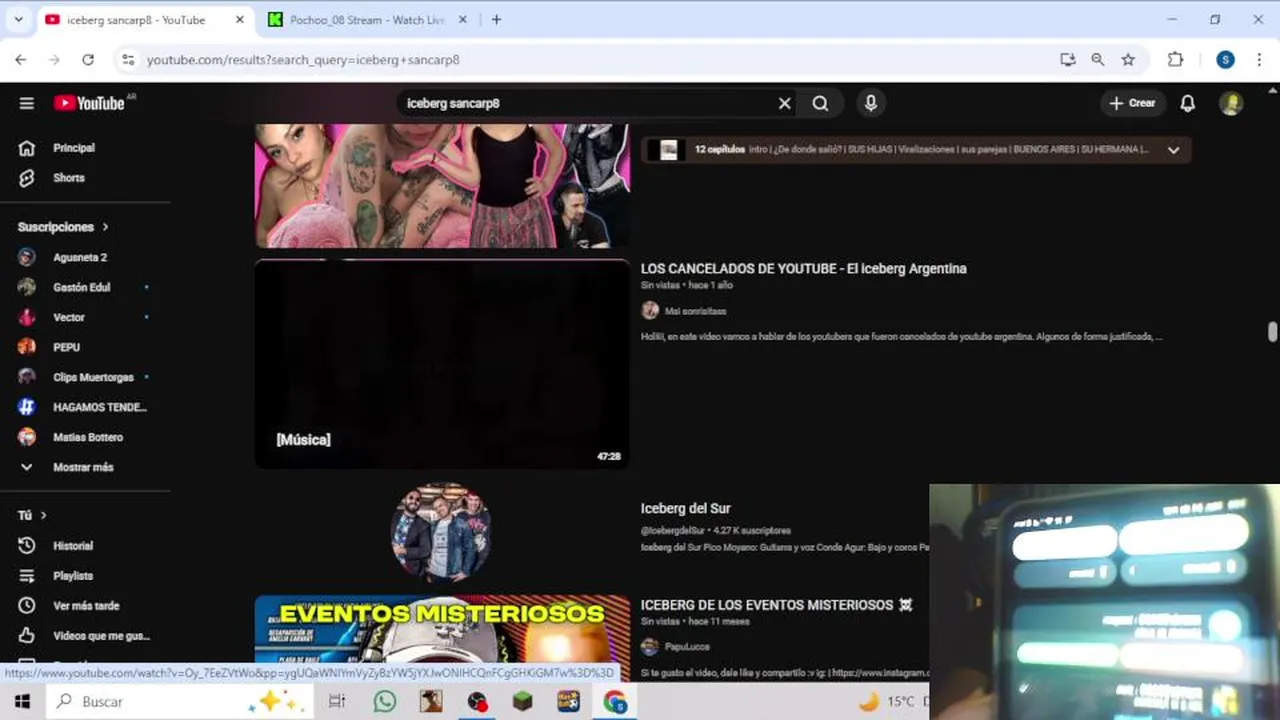
Task: Bookmark this page with the star
Action: pyautogui.click(x=1128, y=60)
